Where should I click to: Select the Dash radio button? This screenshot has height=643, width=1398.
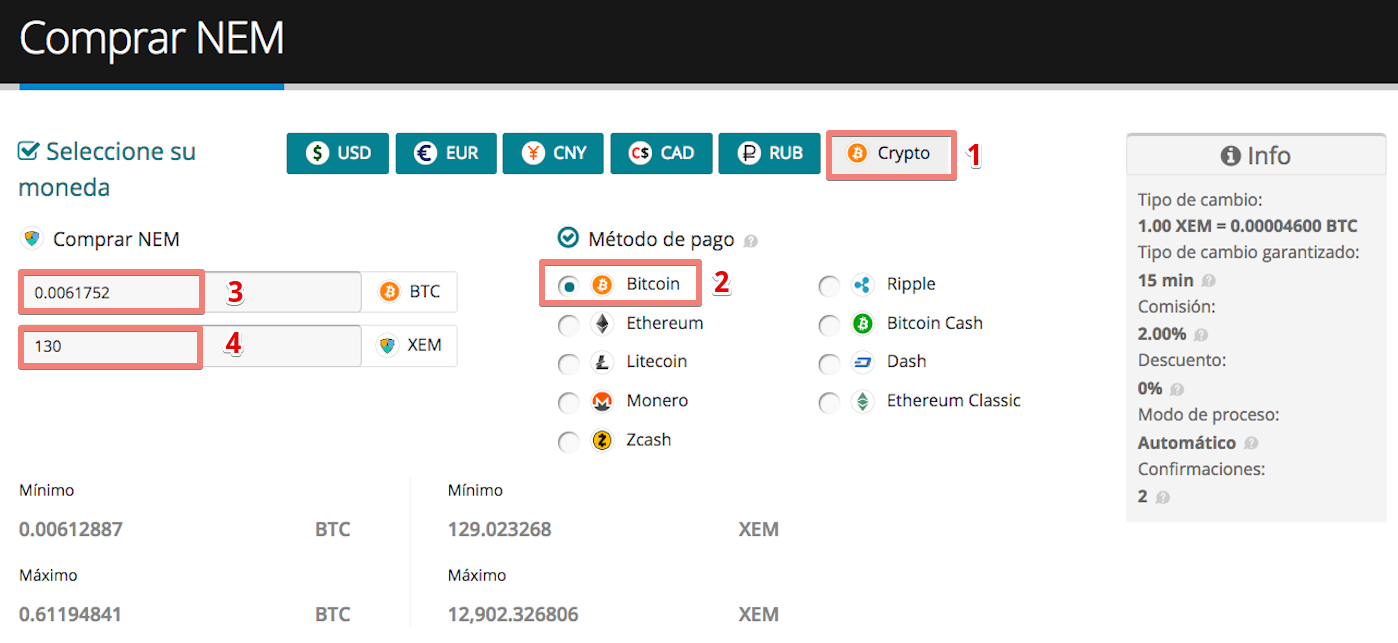[x=829, y=364]
